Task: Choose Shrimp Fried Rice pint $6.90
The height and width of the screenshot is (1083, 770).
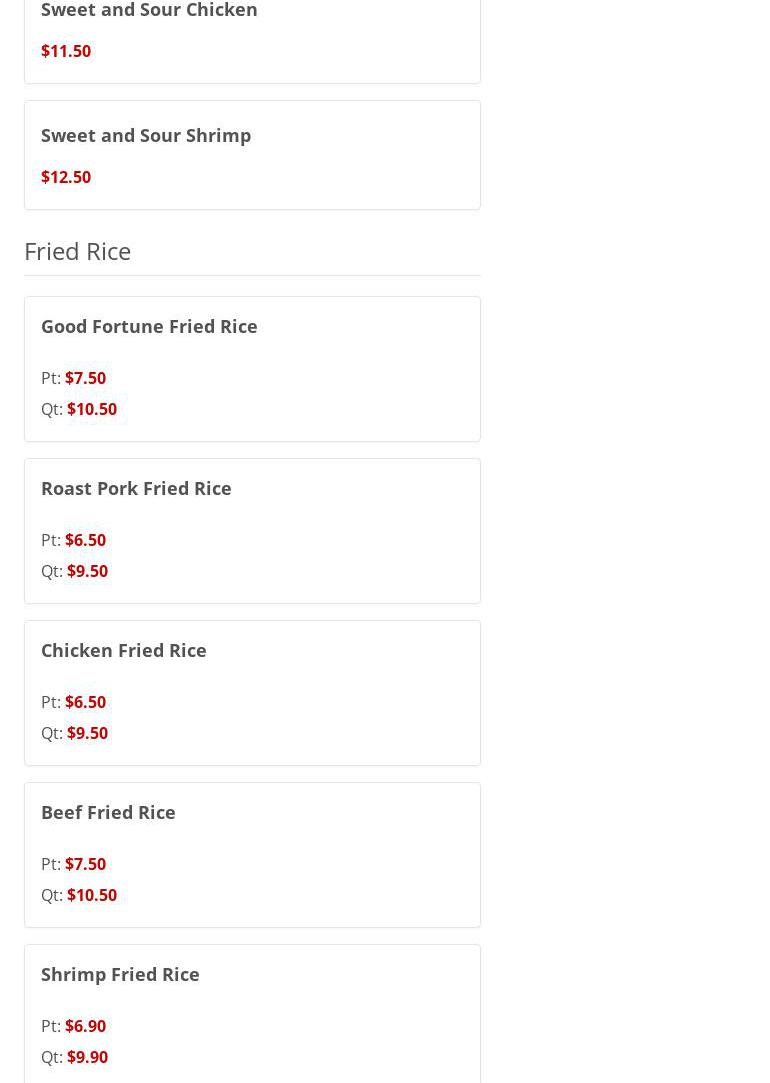Action: pyautogui.click(x=85, y=1026)
